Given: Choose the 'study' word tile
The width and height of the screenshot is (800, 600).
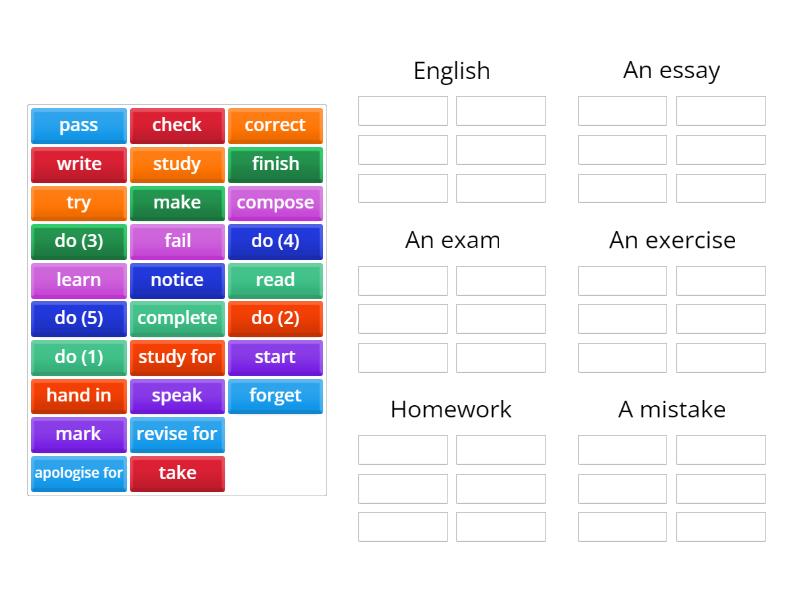Looking at the screenshot, I should pyautogui.click(x=177, y=164).
